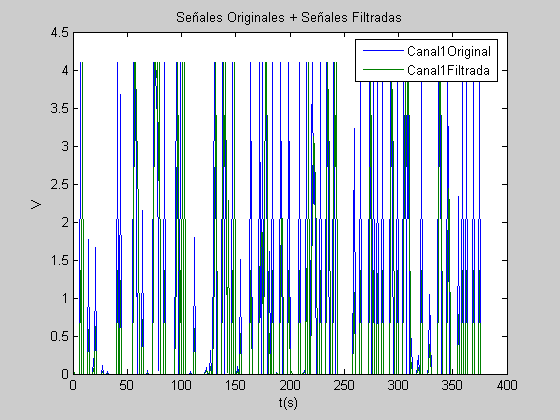The image size is (560, 420).
Task: Click the 250 tick label on x-axis
Action: (344, 385)
